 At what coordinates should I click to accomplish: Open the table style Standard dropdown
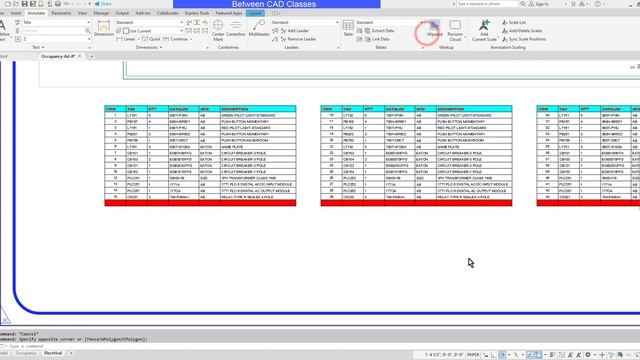click(389, 22)
